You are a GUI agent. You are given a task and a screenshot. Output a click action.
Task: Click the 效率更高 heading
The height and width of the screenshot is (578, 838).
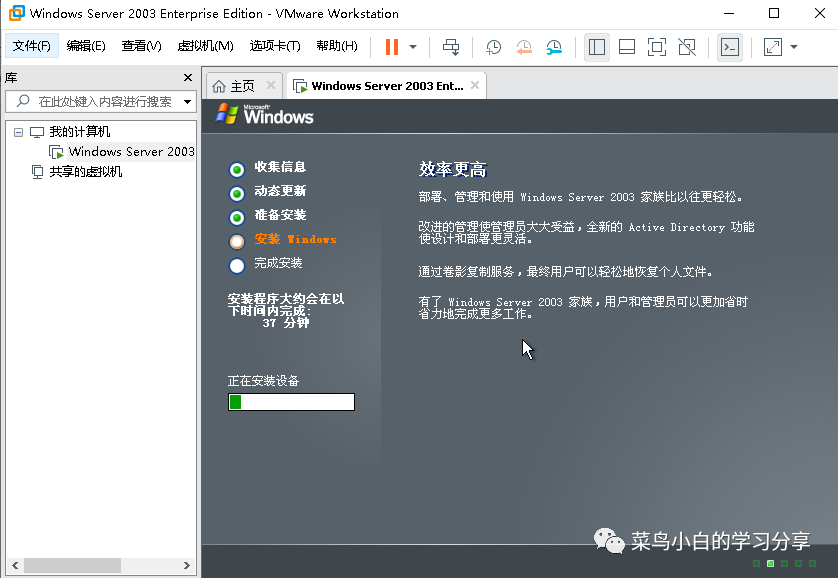coord(453,169)
